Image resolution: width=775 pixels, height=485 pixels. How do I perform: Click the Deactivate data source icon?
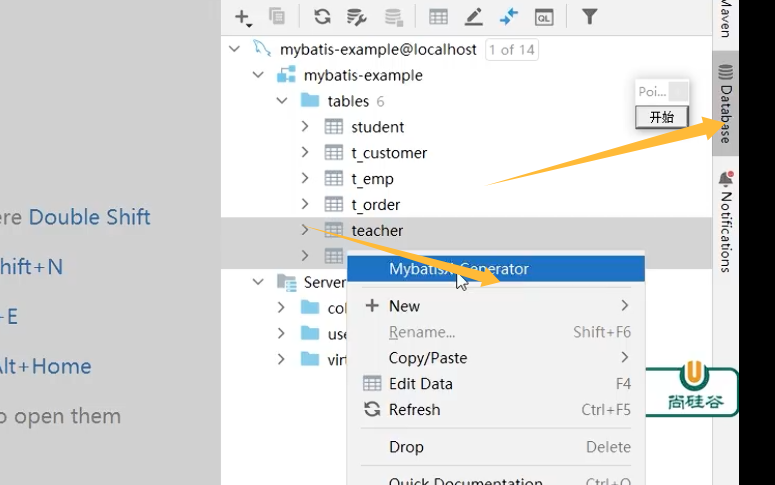point(394,17)
